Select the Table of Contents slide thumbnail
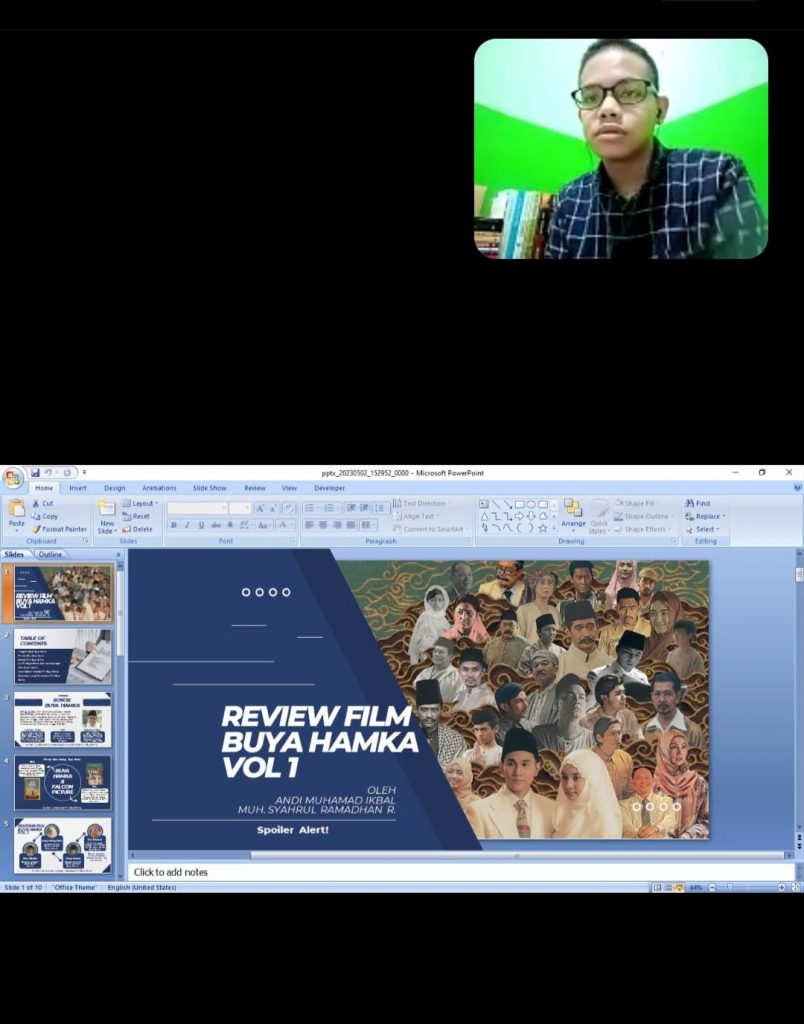 [62, 657]
